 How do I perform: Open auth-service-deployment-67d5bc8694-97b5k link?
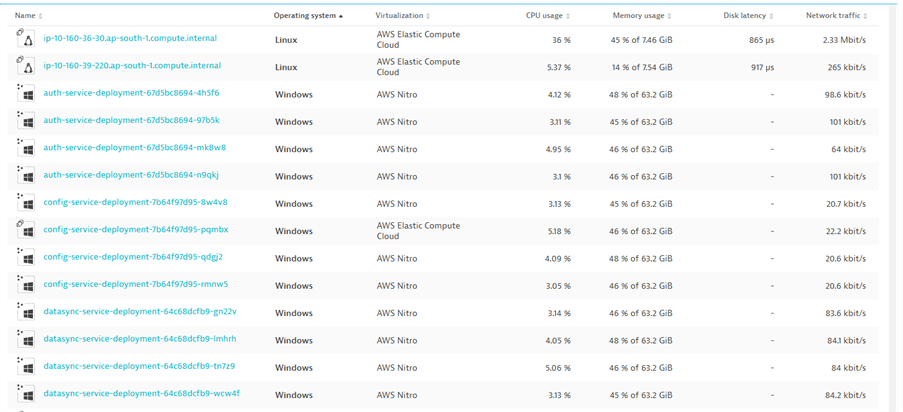131,120
